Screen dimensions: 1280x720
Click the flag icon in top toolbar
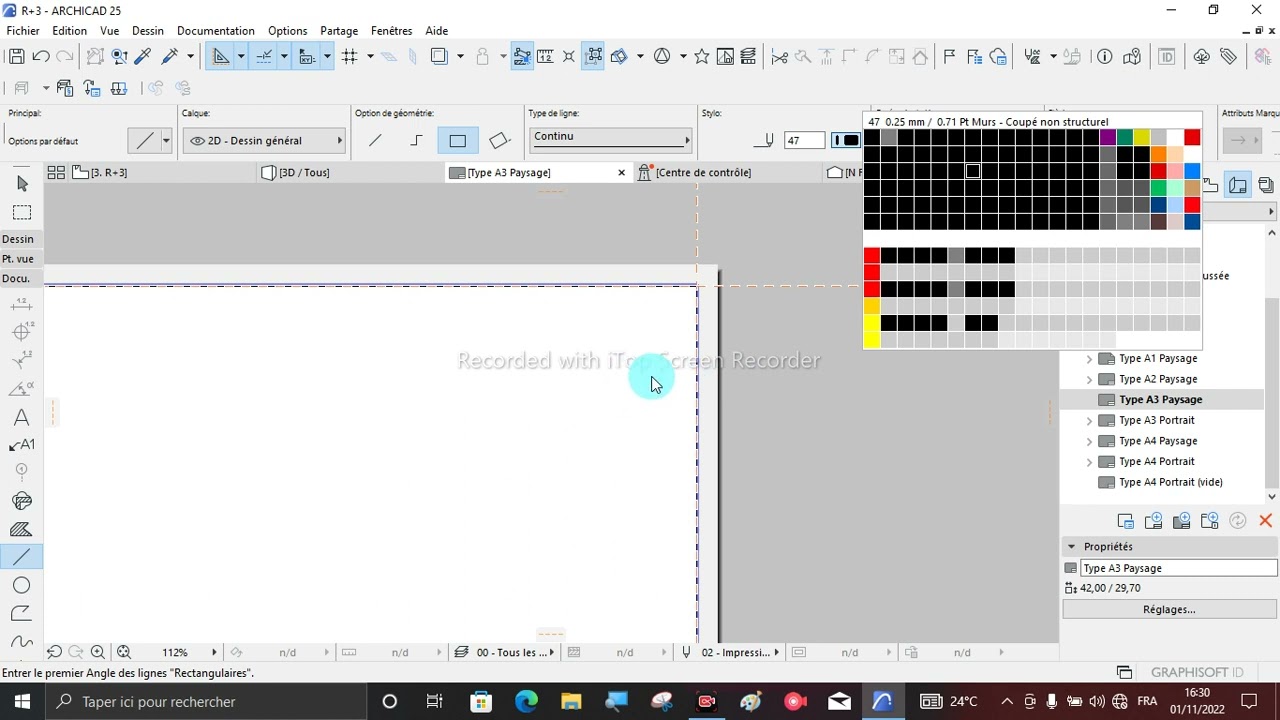[x=949, y=57]
